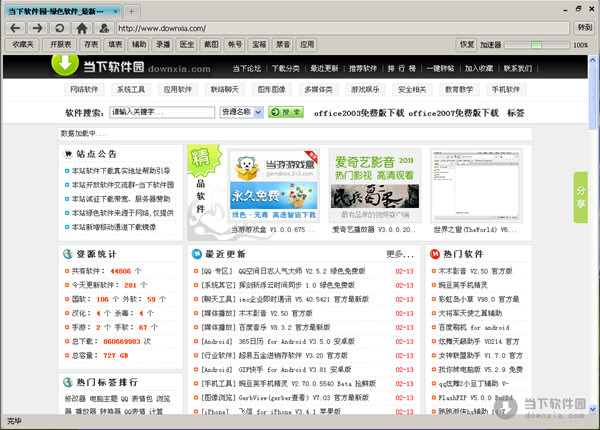Viewport: 600px width, 430px height.
Task: Click the browser Forward arrow button
Action: (38, 28)
